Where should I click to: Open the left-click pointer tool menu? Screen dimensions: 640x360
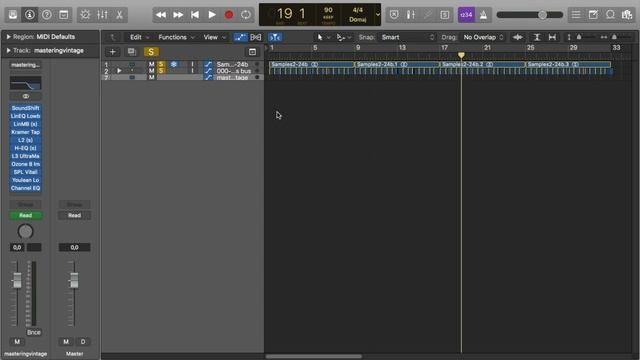(324, 37)
